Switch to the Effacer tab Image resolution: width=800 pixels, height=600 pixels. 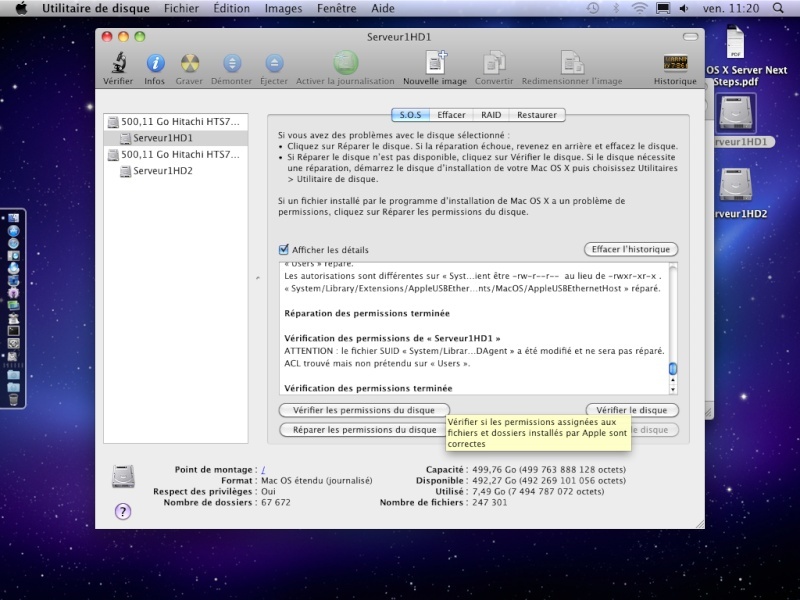tap(452, 115)
